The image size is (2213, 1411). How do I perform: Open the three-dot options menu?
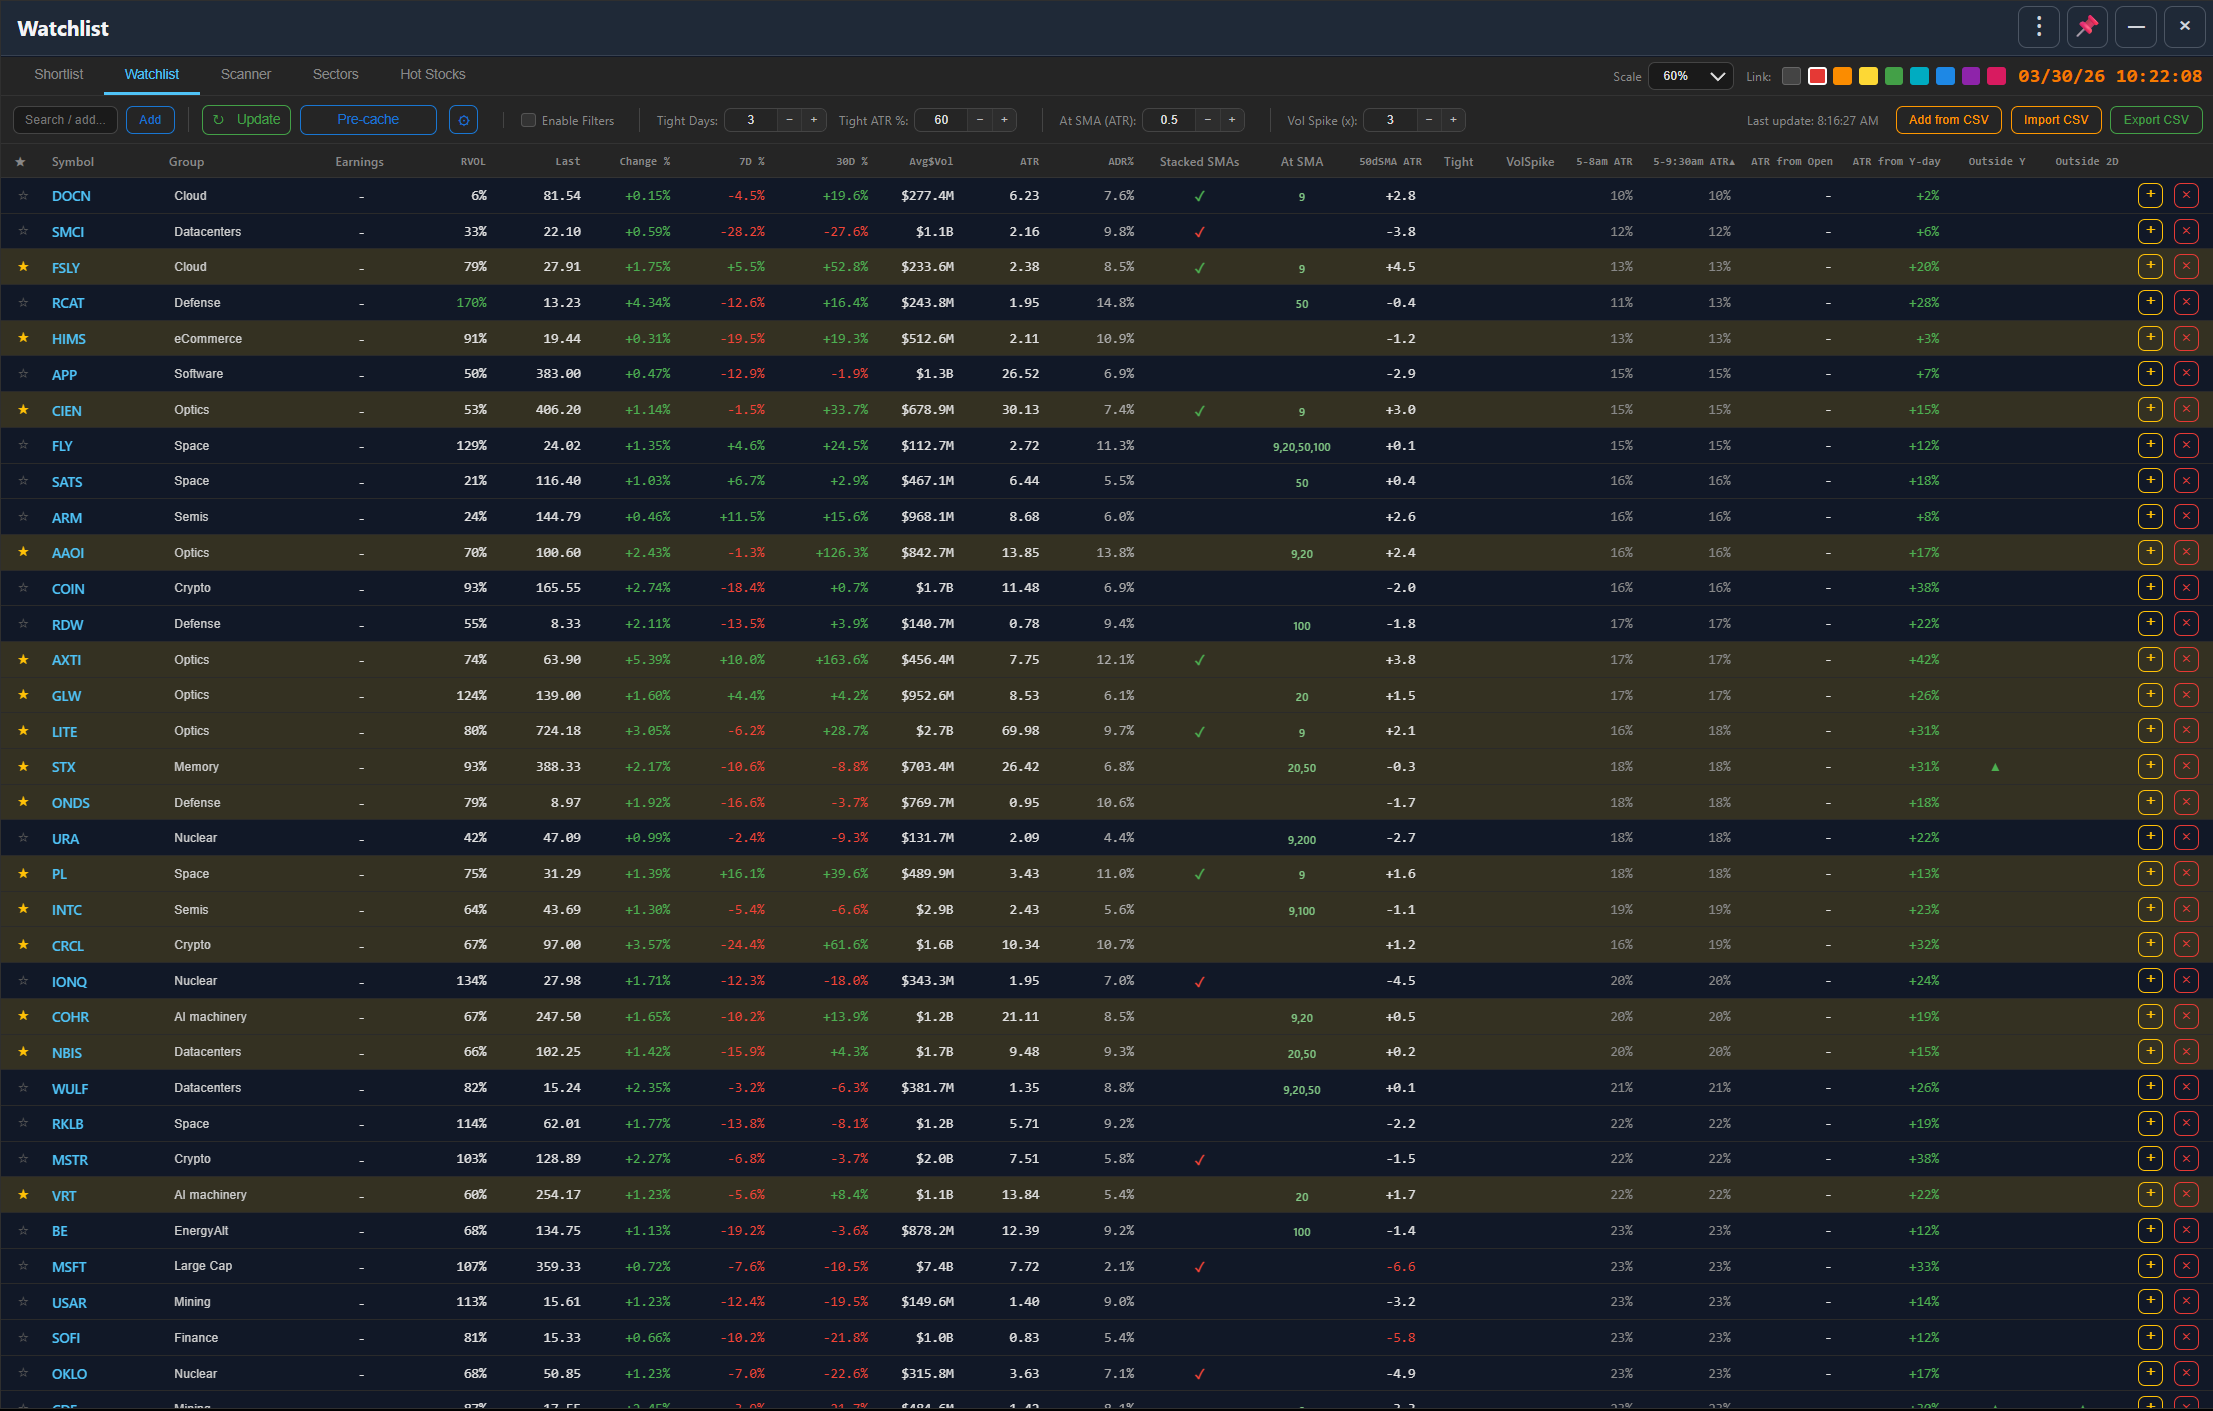pos(2038,27)
